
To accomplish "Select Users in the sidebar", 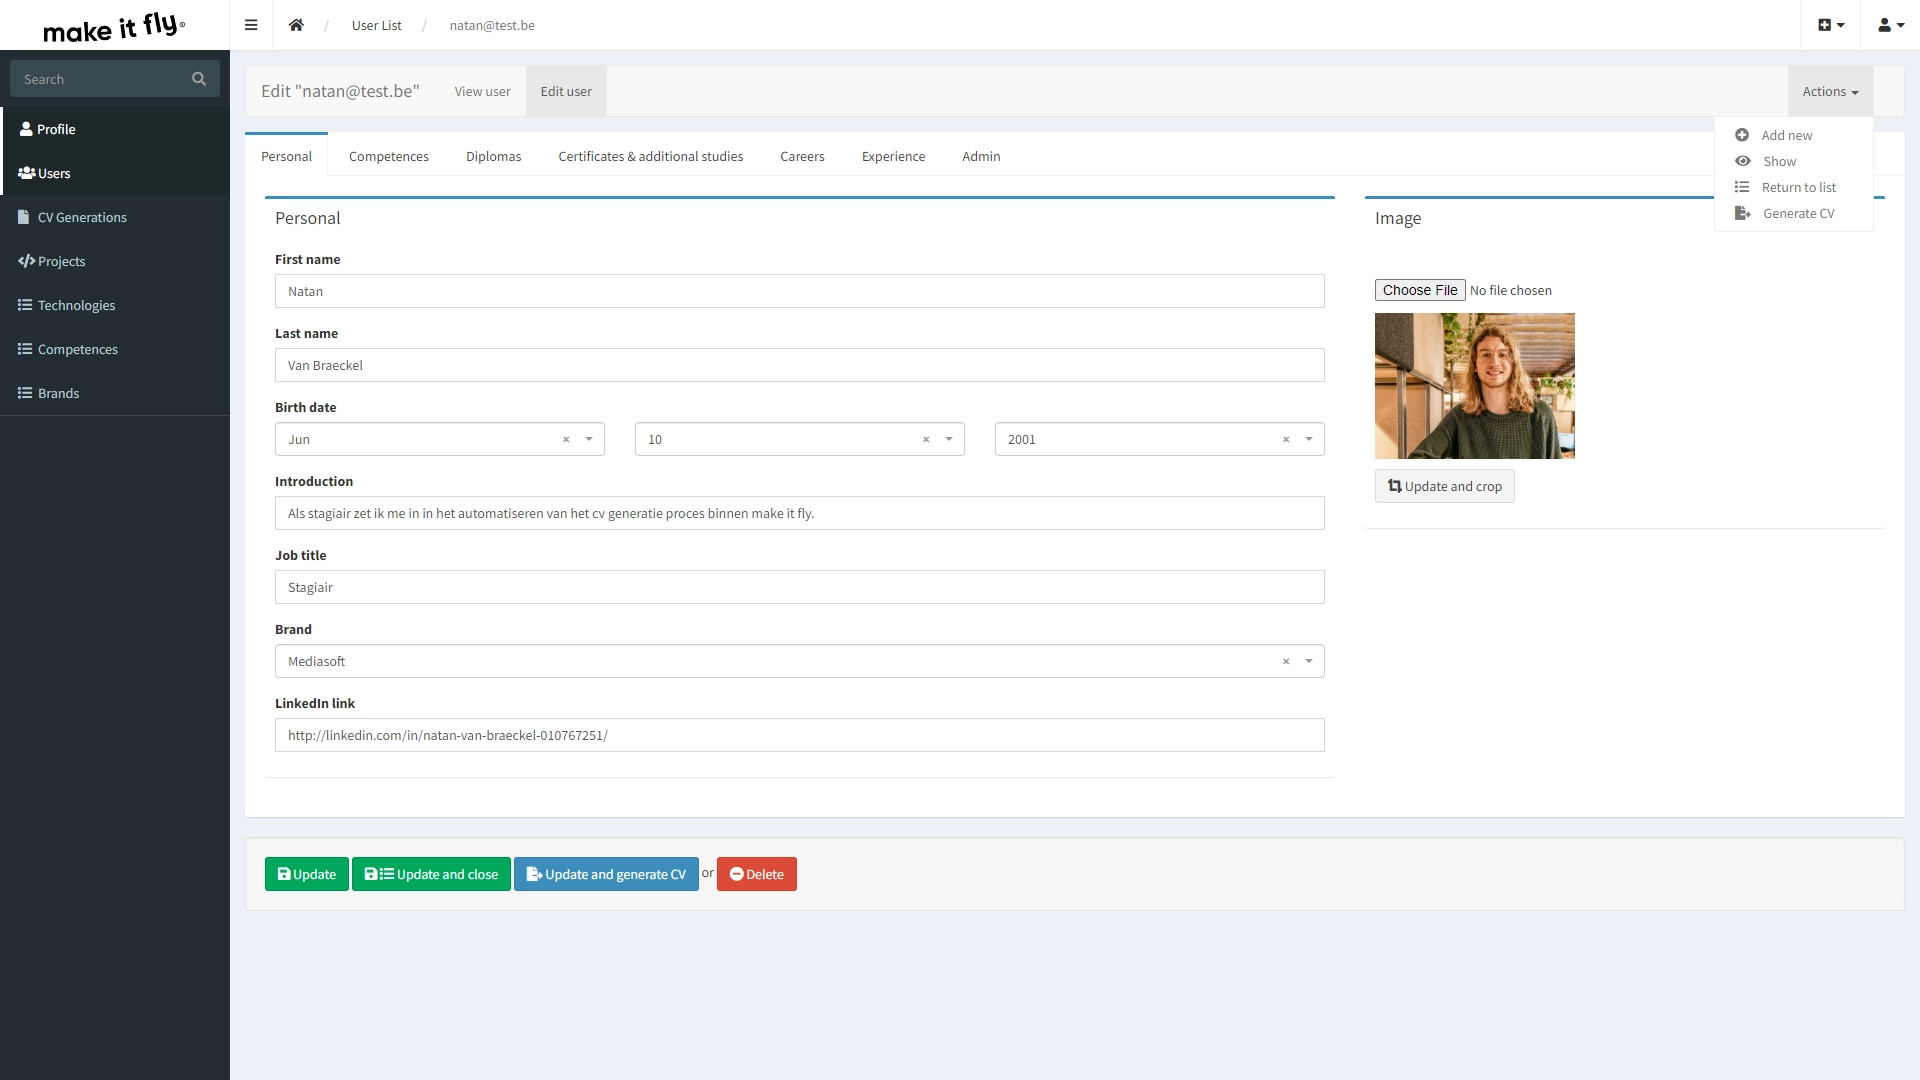I will tap(52, 173).
